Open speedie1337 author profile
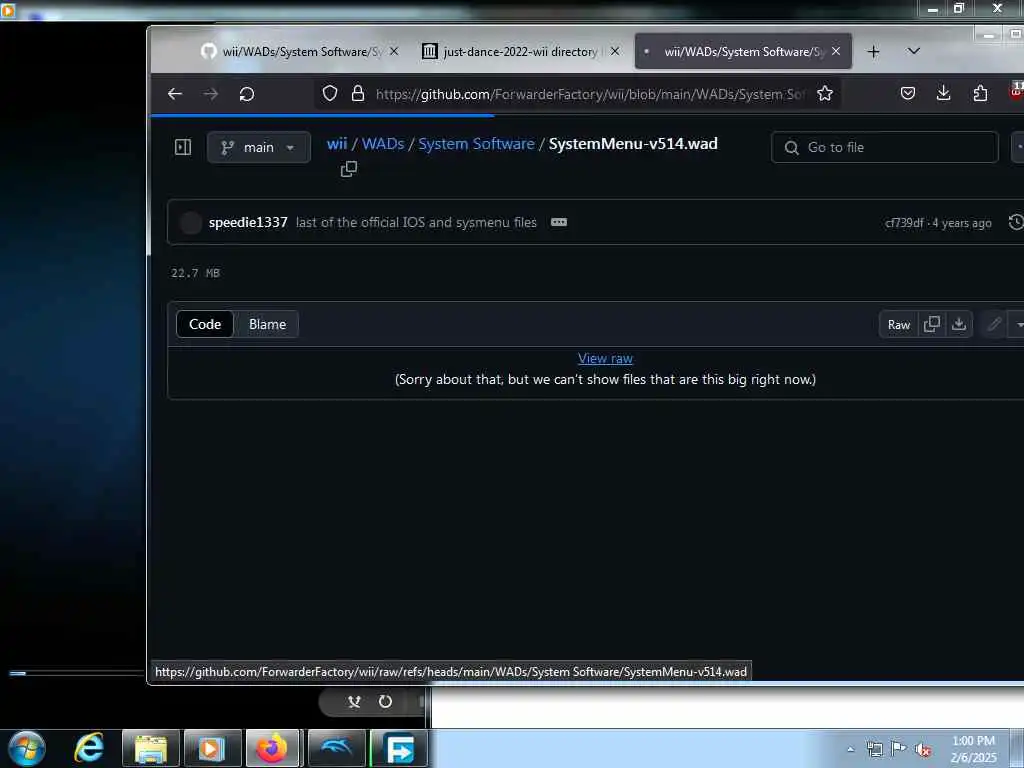 [x=248, y=222]
